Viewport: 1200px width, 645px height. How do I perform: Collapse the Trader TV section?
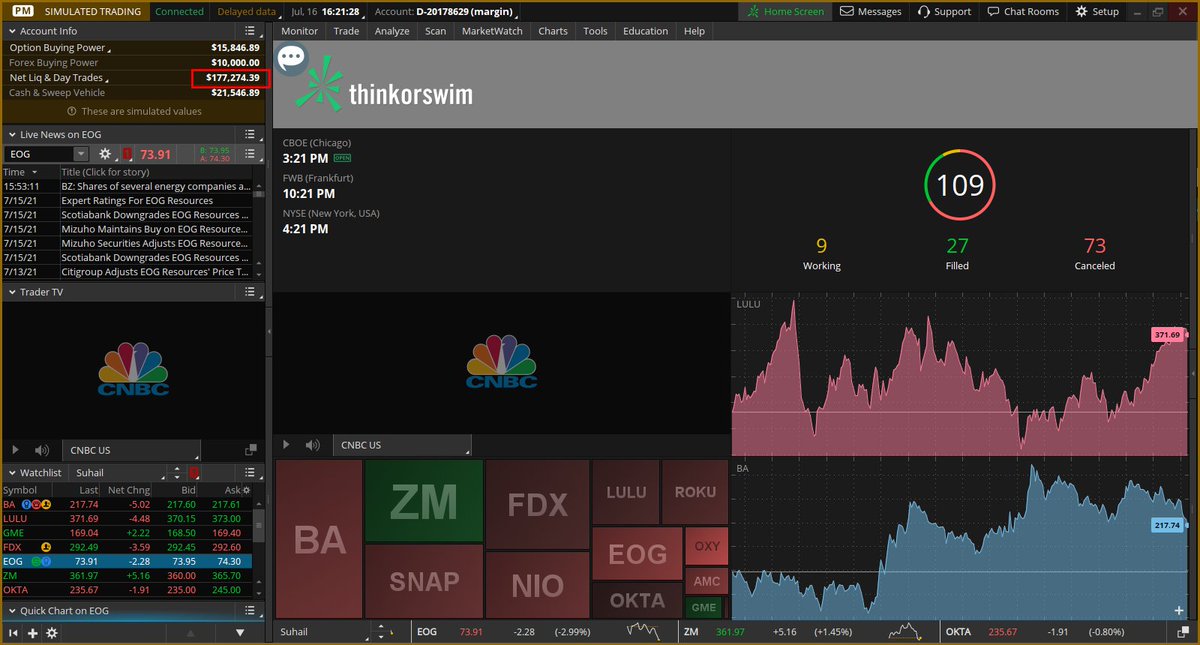pos(11,292)
